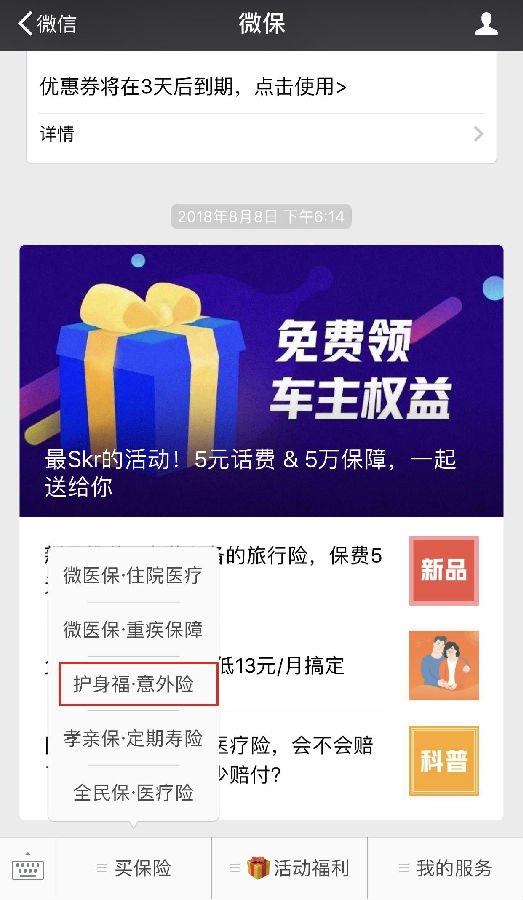Expand the 我的服务 menu

click(x=445, y=868)
